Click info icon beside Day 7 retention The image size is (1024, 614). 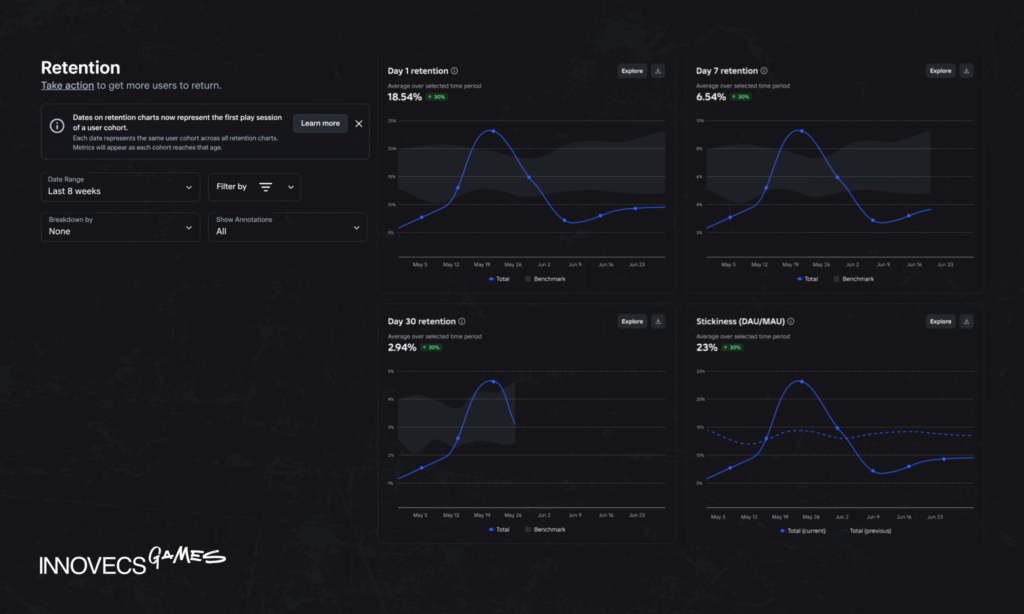point(764,71)
